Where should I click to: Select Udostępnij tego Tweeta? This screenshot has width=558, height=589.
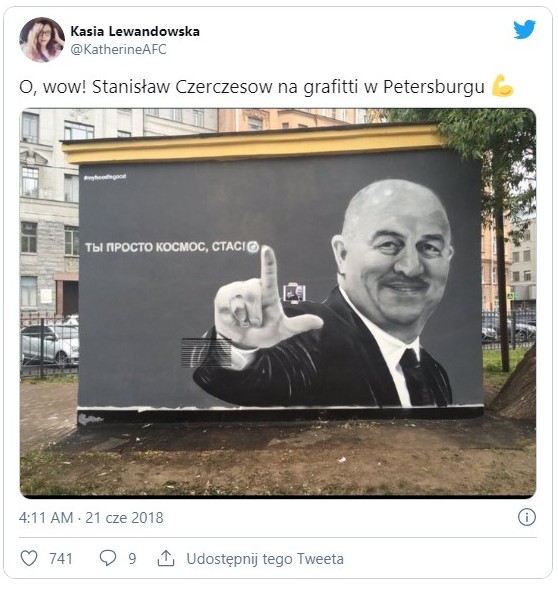click(265, 559)
